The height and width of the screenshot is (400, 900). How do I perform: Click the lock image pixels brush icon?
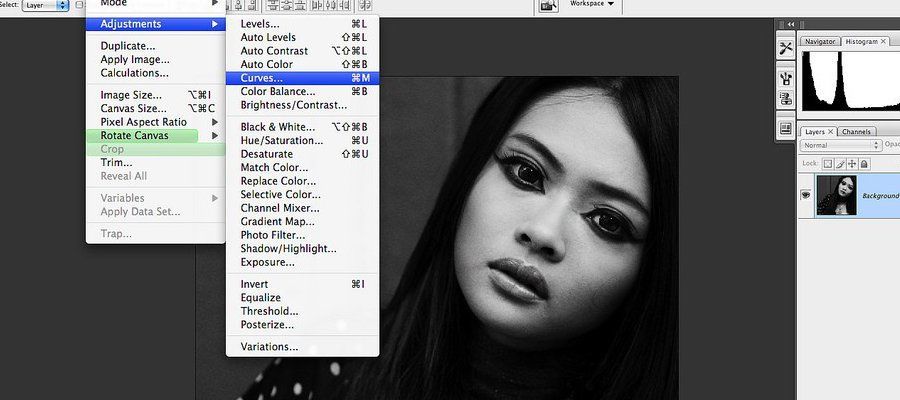[x=838, y=163]
